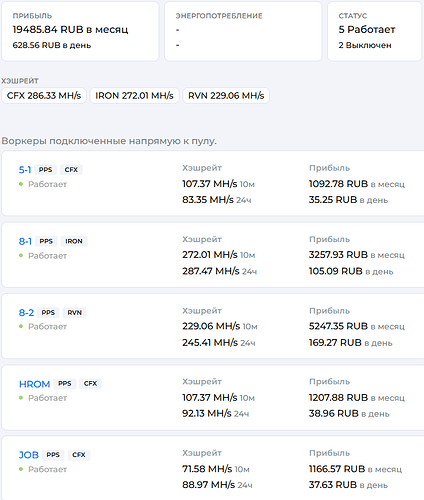Click the RVN badge on worker 8-2
The height and width of the screenshot is (500, 424).
pyautogui.click(x=74, y=312)
